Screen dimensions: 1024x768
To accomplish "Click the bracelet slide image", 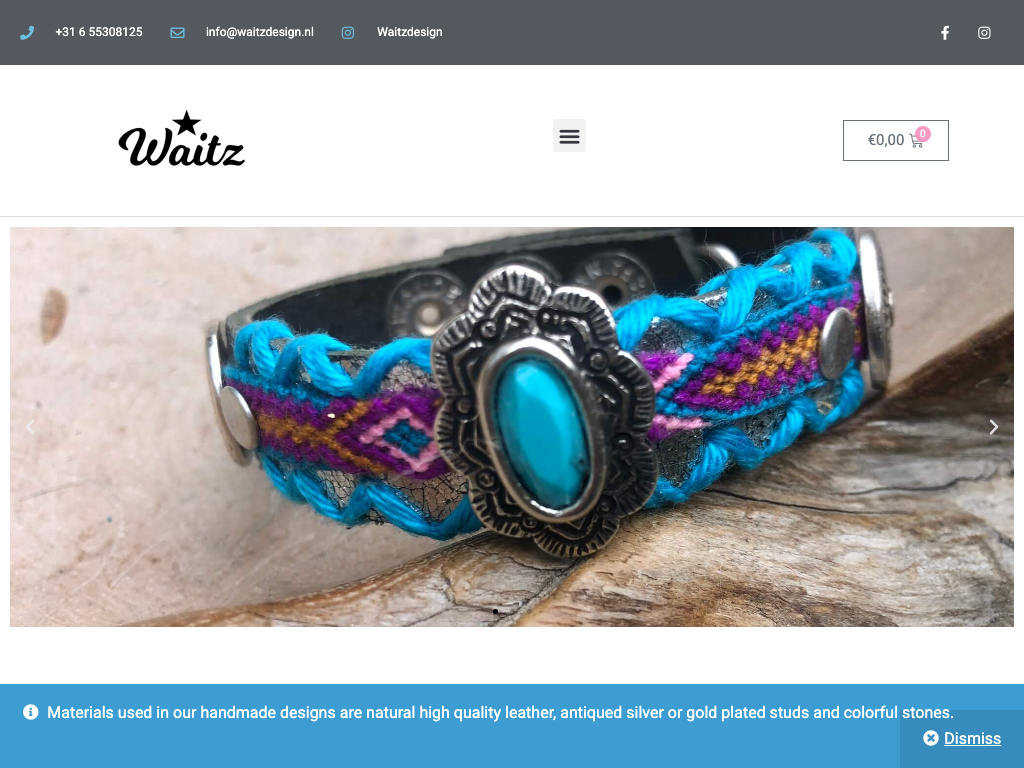I will tap(512, 427).
